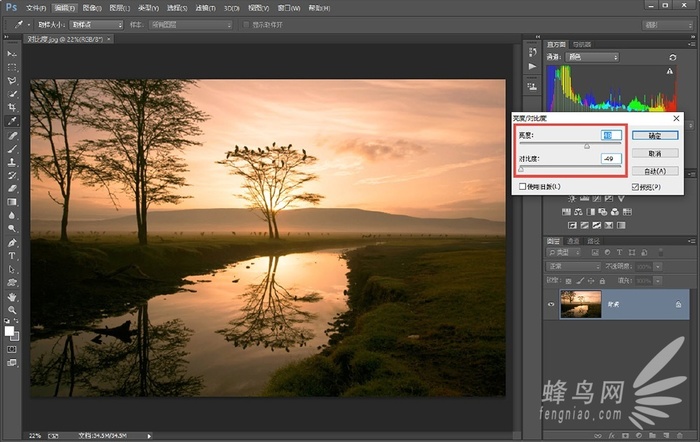Toggle the show sampling ring checkbox

tap(246, 25)
